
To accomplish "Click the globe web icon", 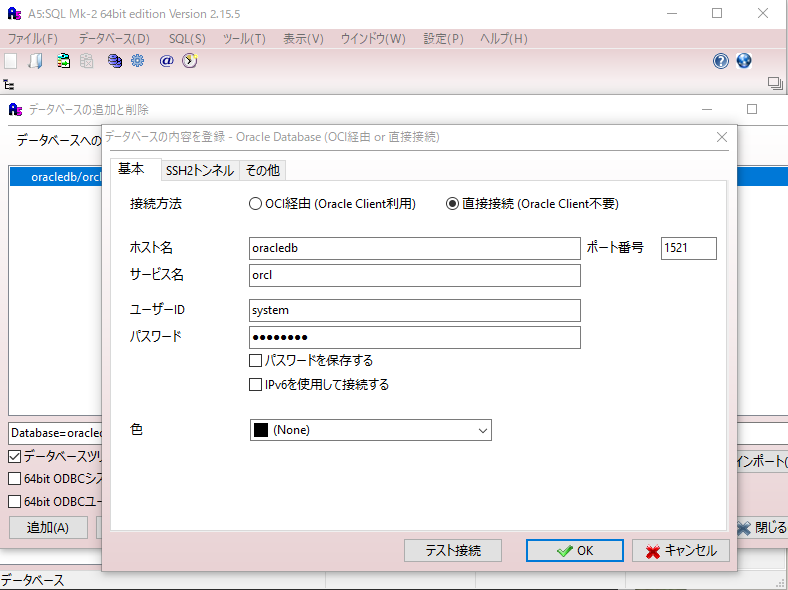I will click(x=744, y=61).
